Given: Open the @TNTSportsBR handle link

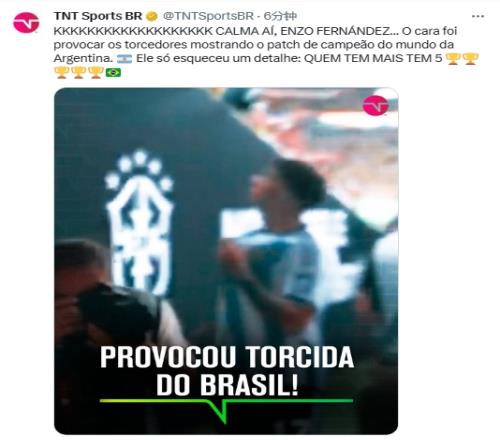Looking at the screenshot, I should point(208,16).
